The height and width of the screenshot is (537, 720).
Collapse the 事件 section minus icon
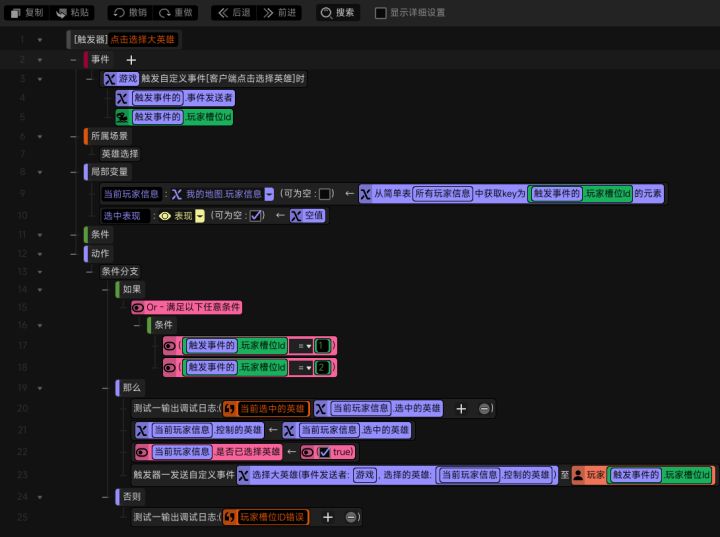click(73, 60)
